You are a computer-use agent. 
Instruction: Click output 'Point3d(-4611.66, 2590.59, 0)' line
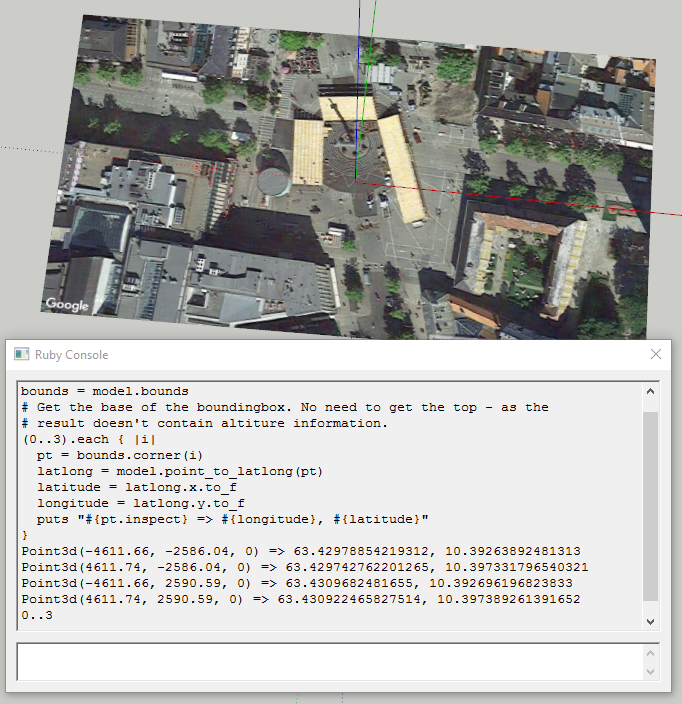[x=297, y=583]
